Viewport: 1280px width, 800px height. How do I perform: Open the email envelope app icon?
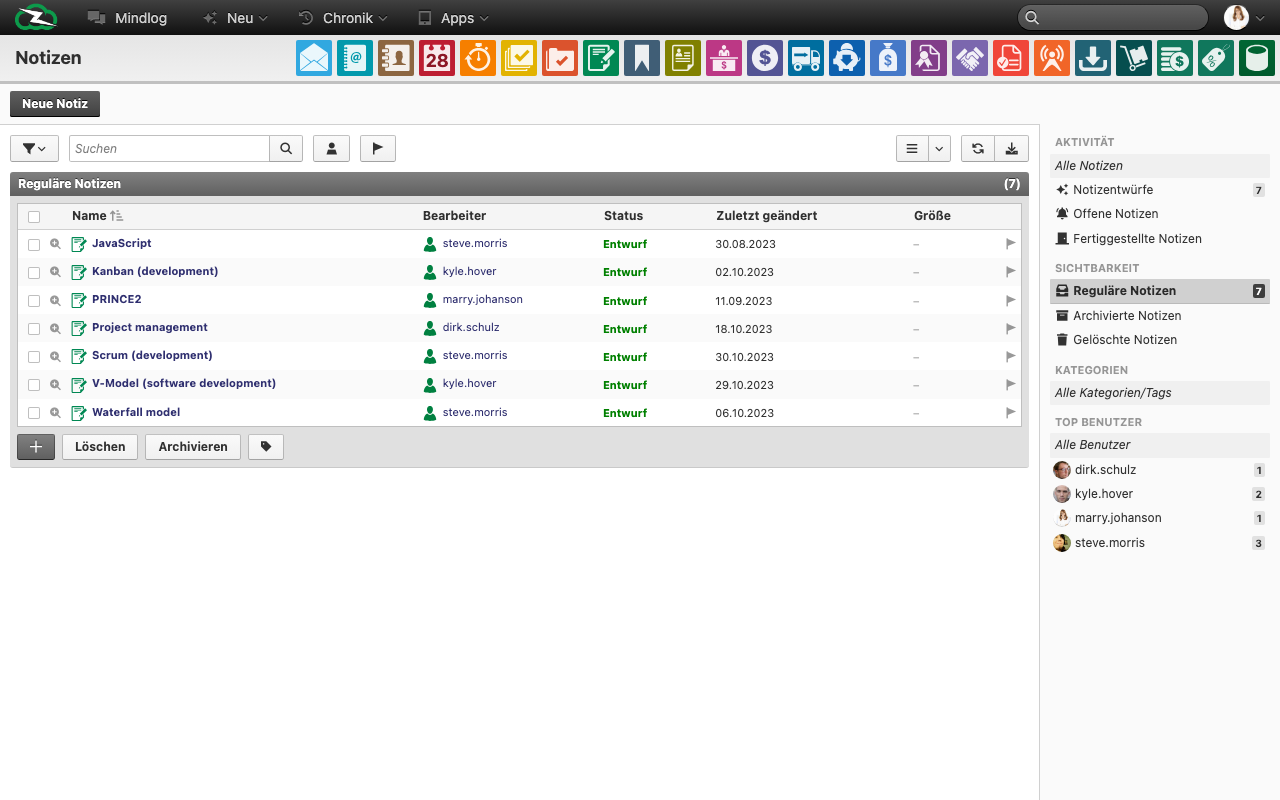point(314,58)
